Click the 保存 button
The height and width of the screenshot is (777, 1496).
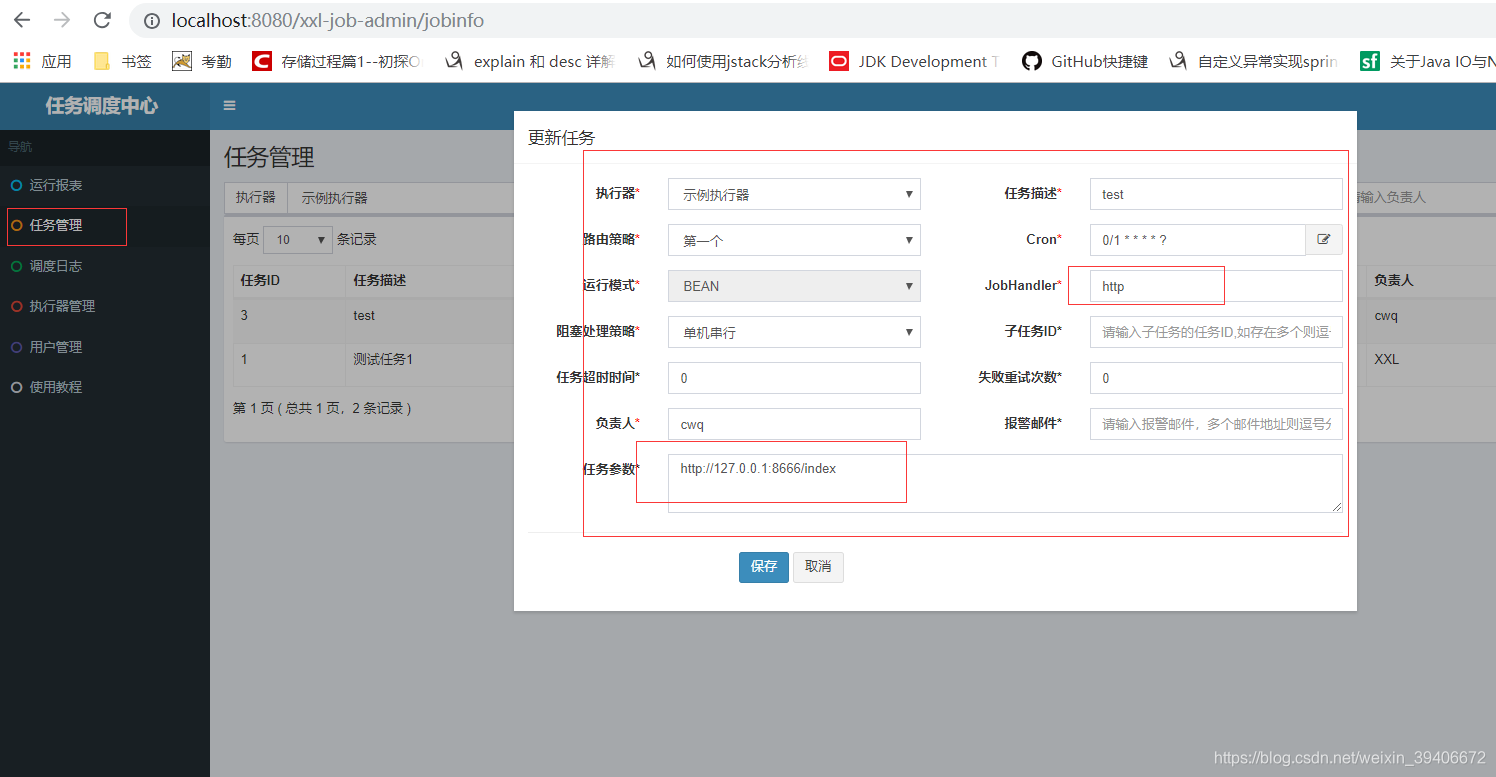tap(764, 567)
